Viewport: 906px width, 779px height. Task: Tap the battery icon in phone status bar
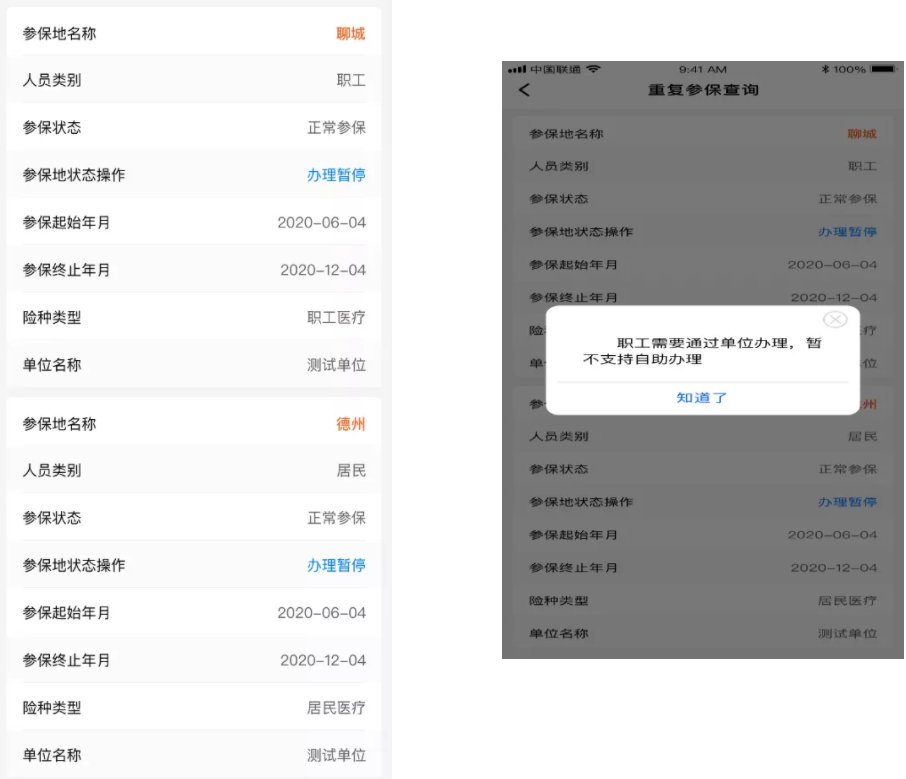[x=884, y=69]
